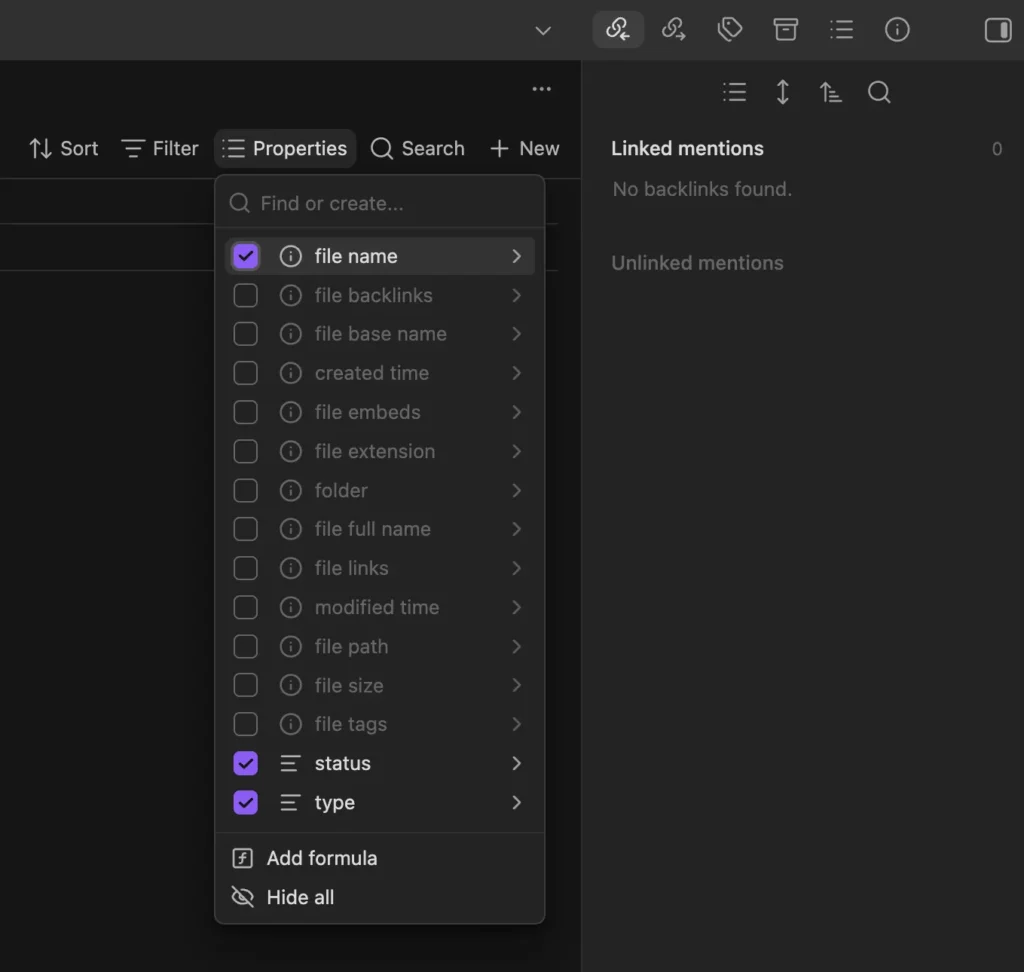Click the crossed-eye icon beside Hide all

[x=242, y=898]
